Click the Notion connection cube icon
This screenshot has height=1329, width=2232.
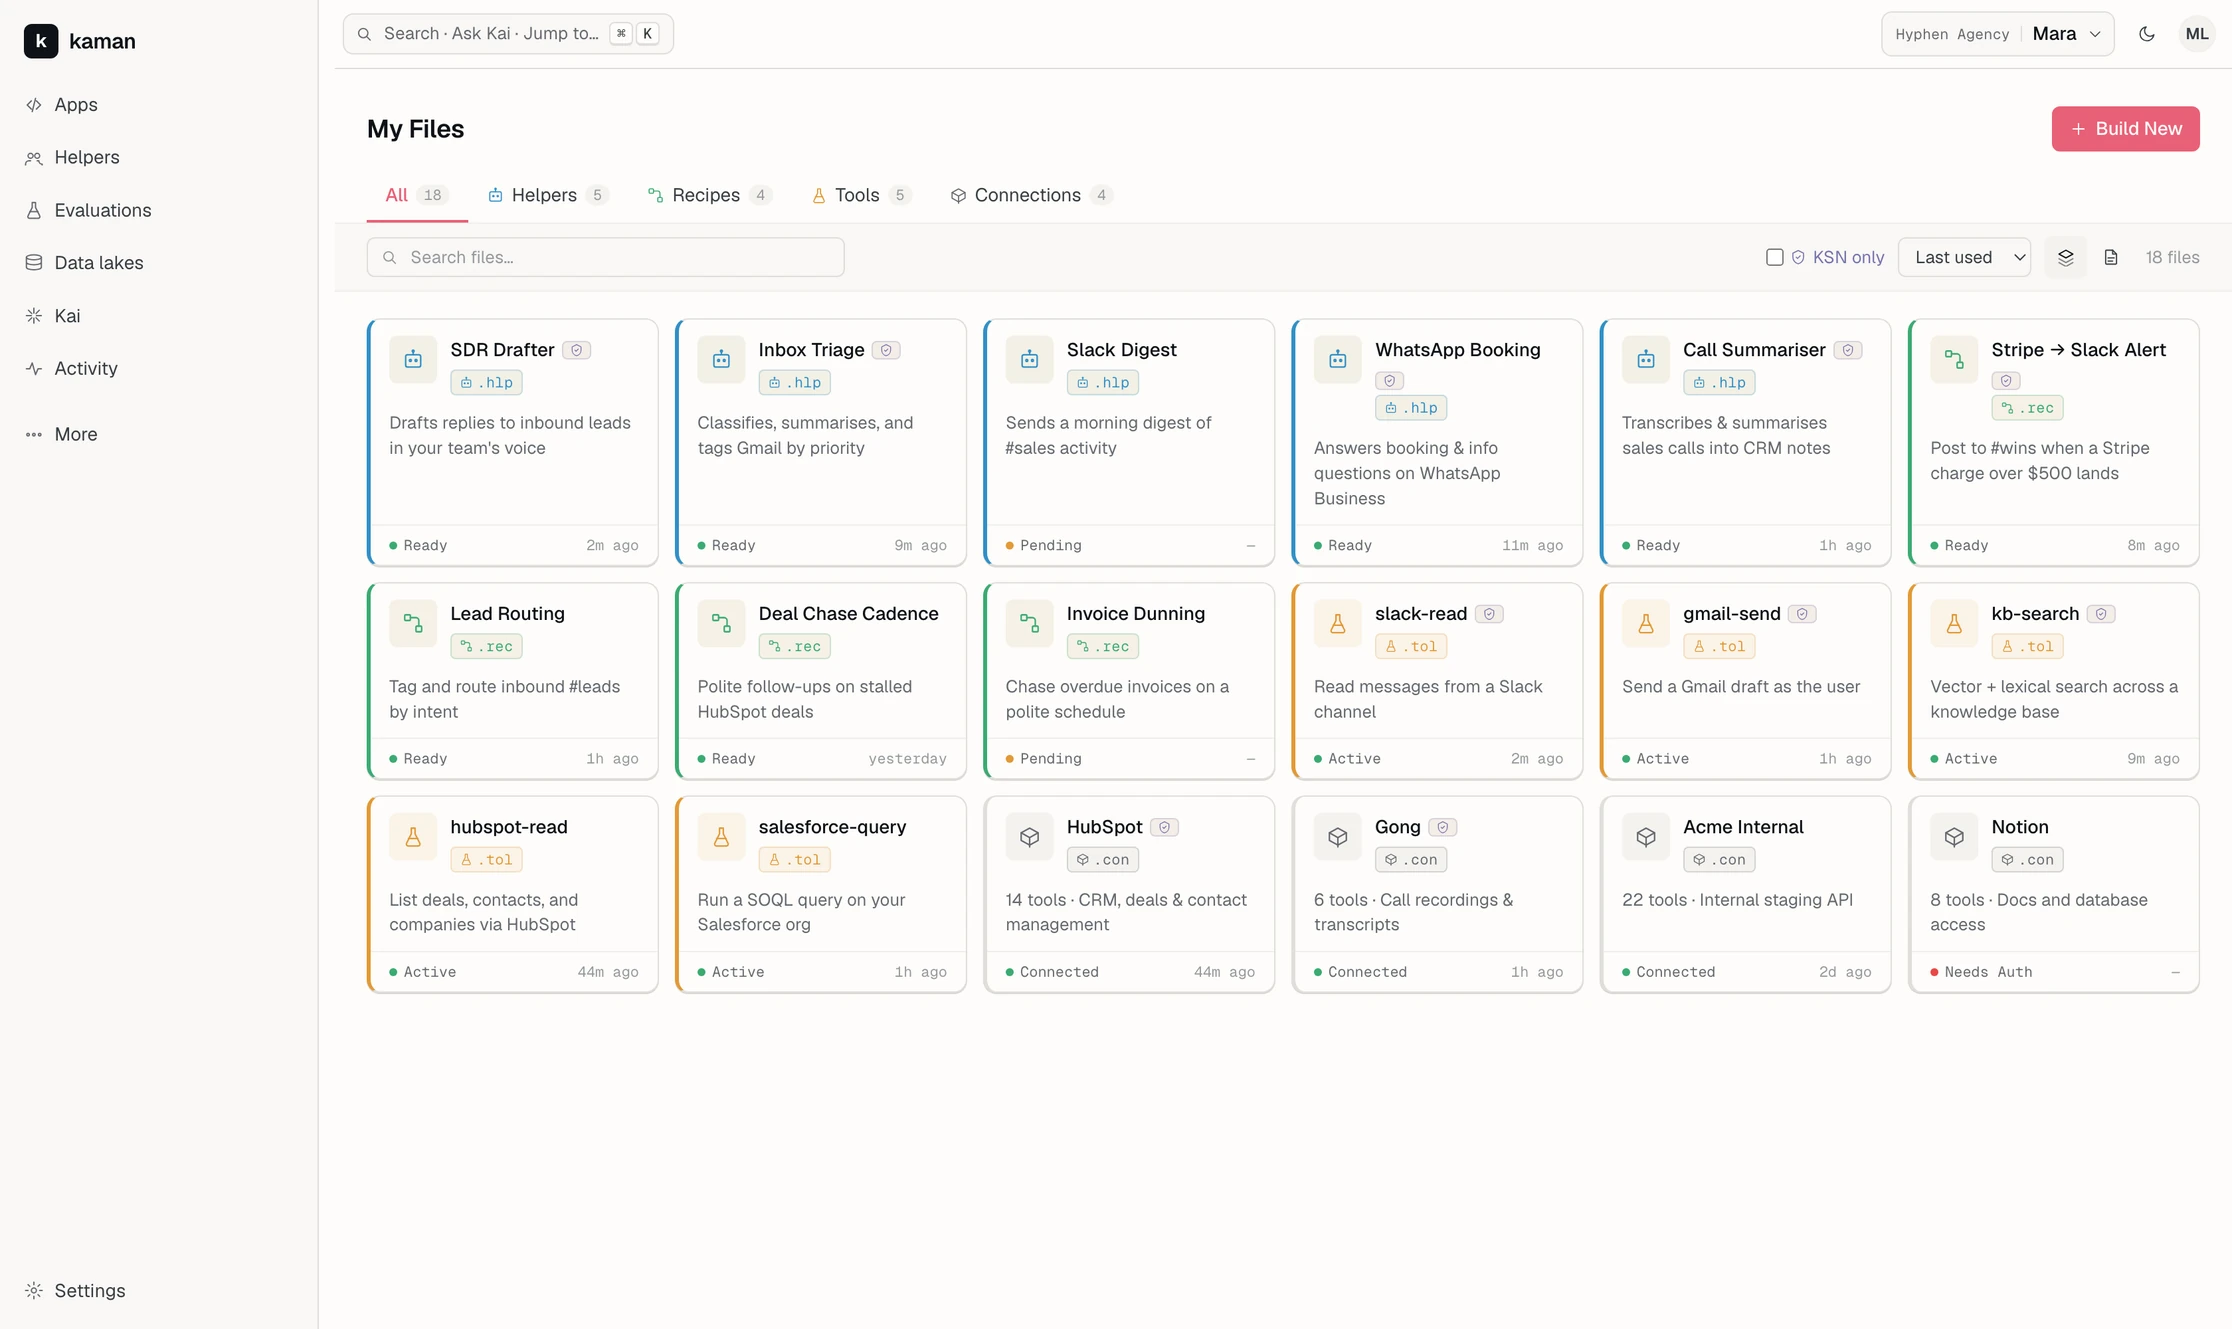pyautogui.click(x=1953, y=837)
